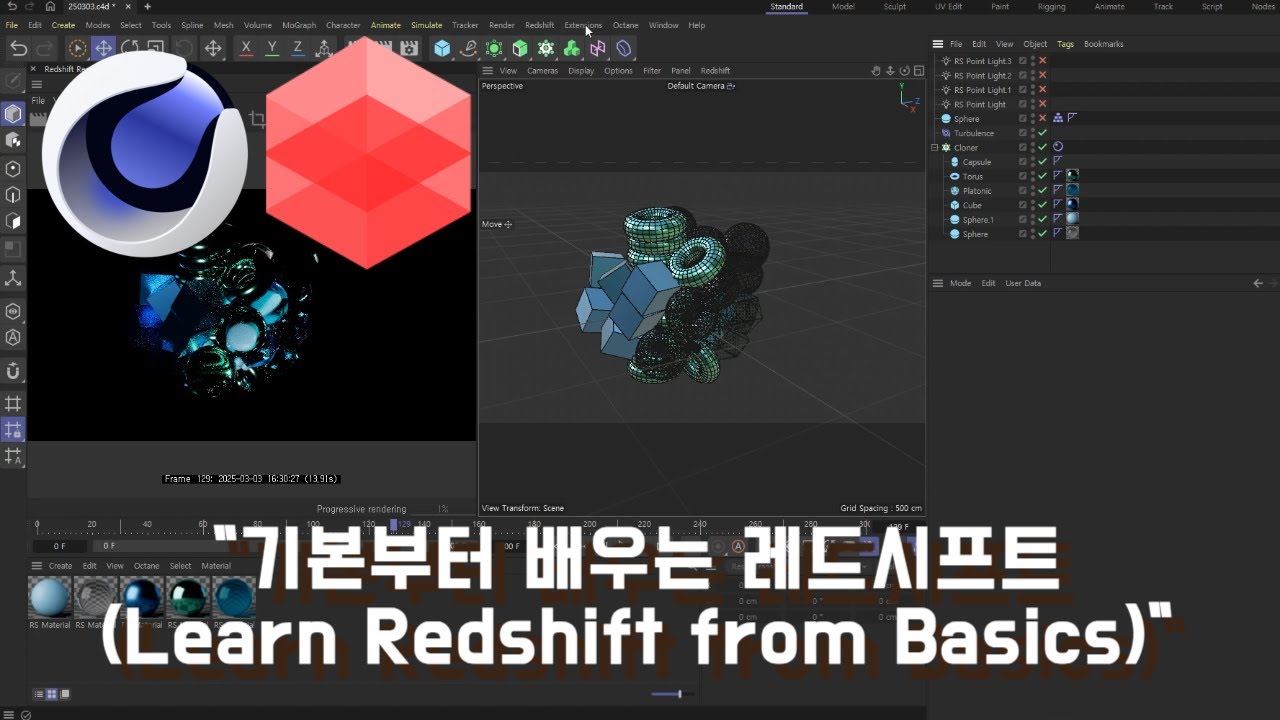This screenshot has height=720, width=1280.
Task: Open the MoGraph menu
Action: pyautogui.click(x=299, y=25)
